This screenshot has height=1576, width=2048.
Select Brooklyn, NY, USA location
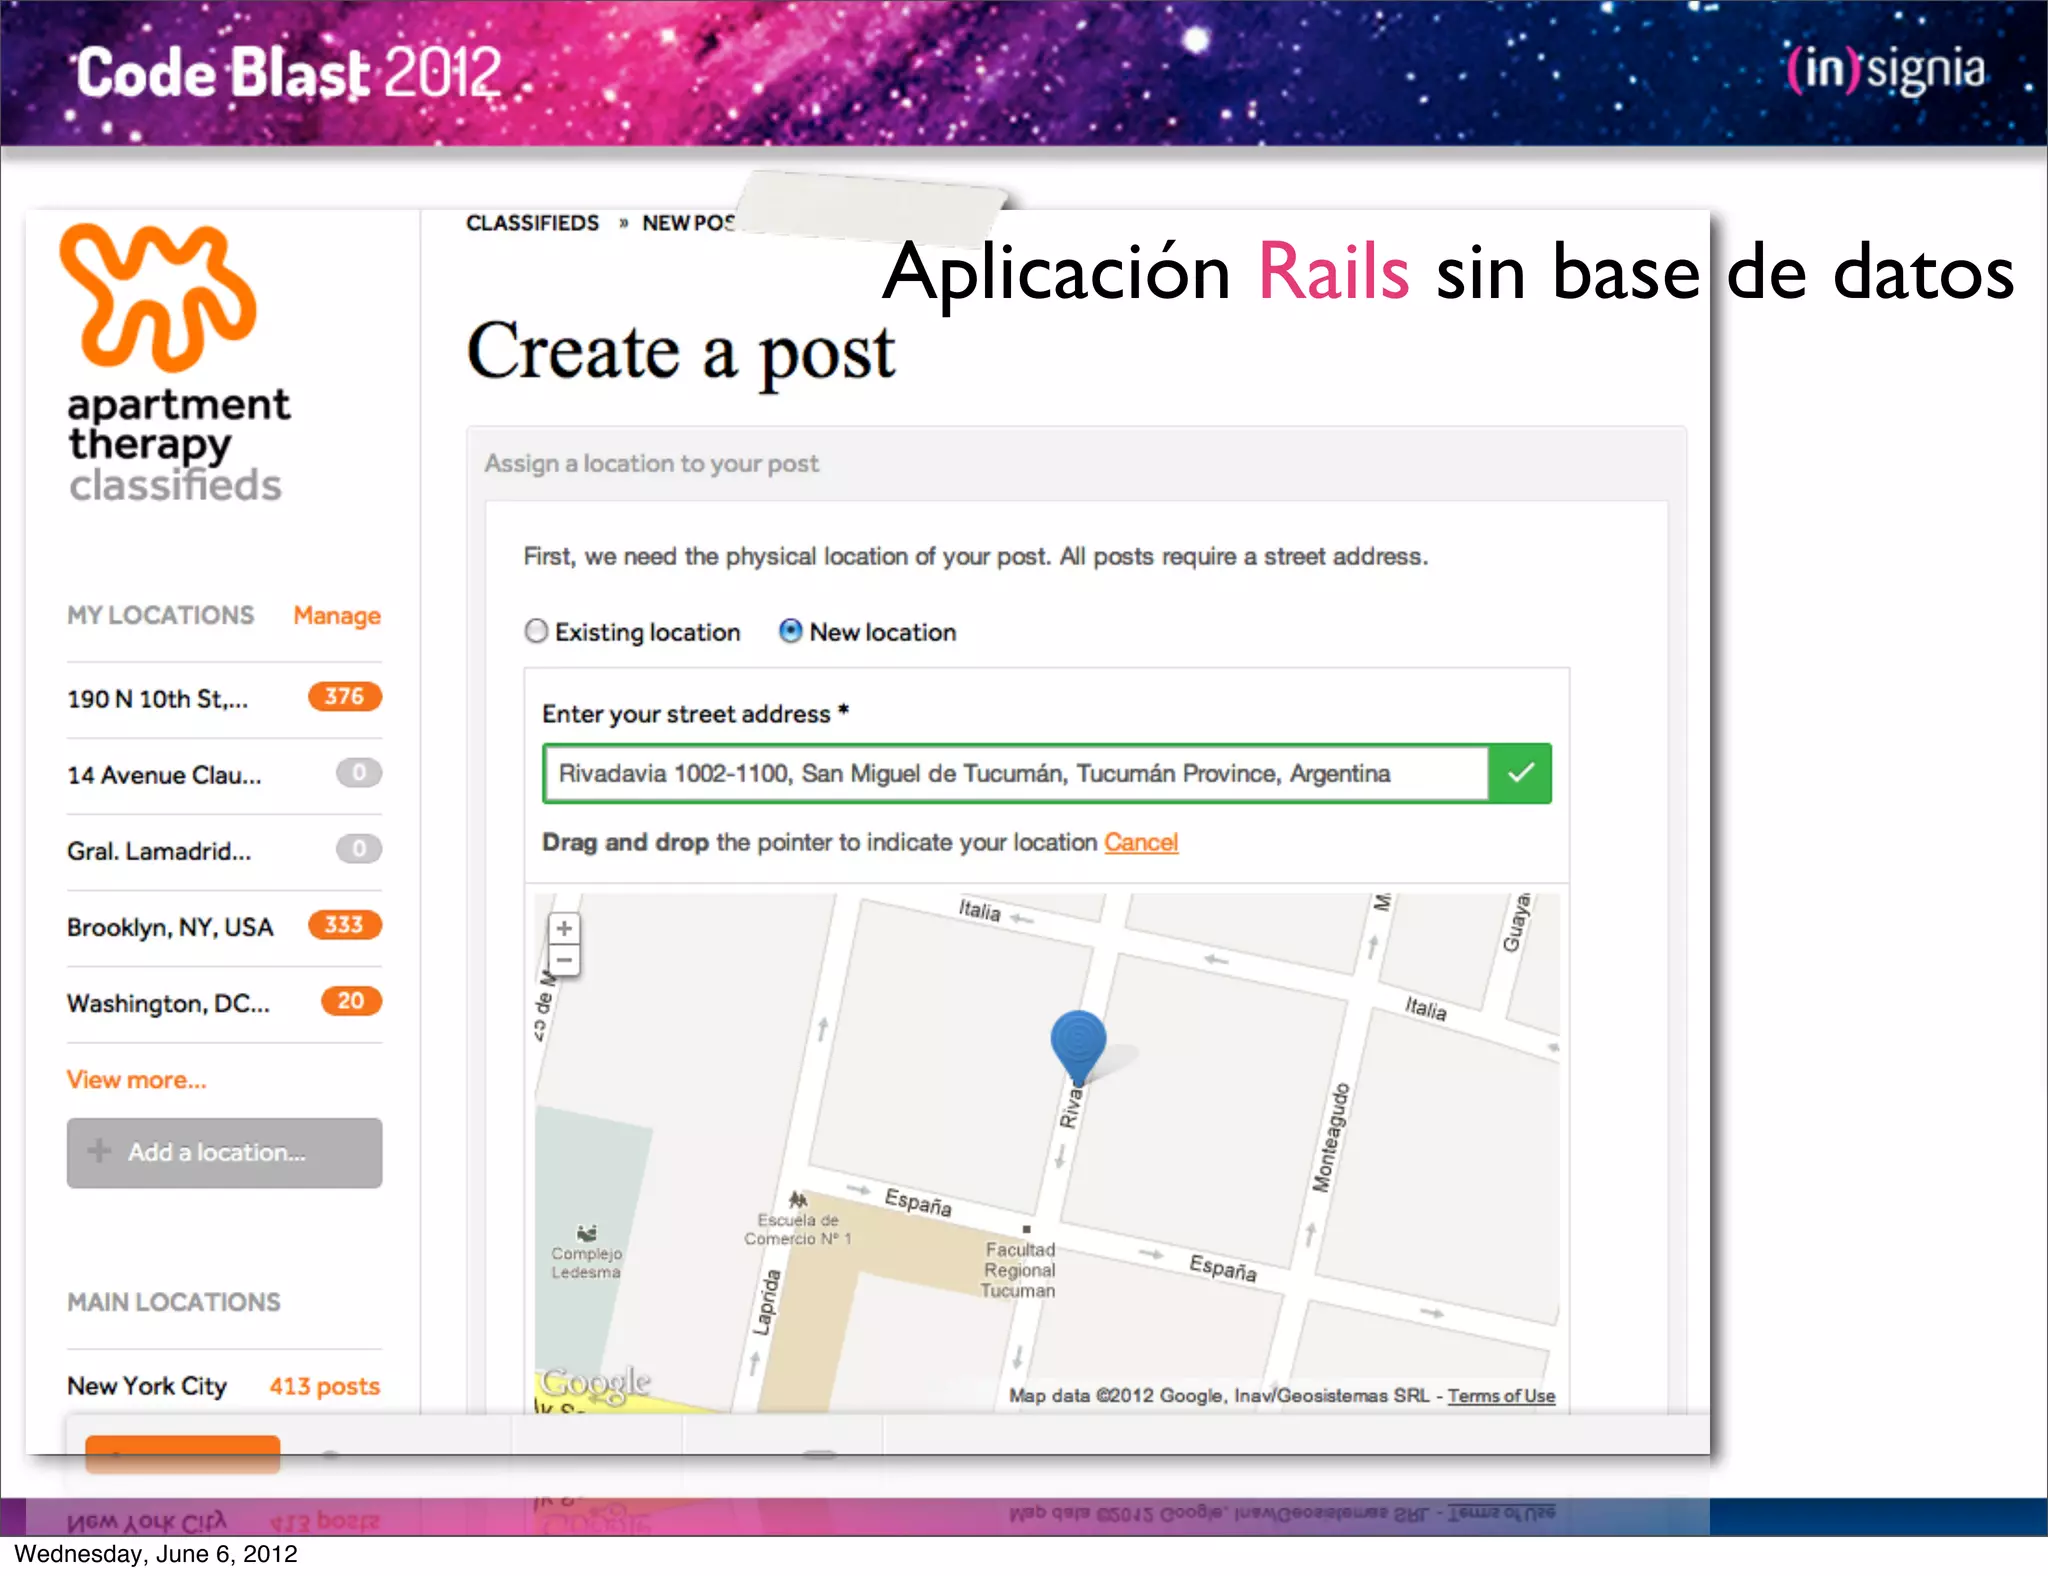[x=170, y=927]
